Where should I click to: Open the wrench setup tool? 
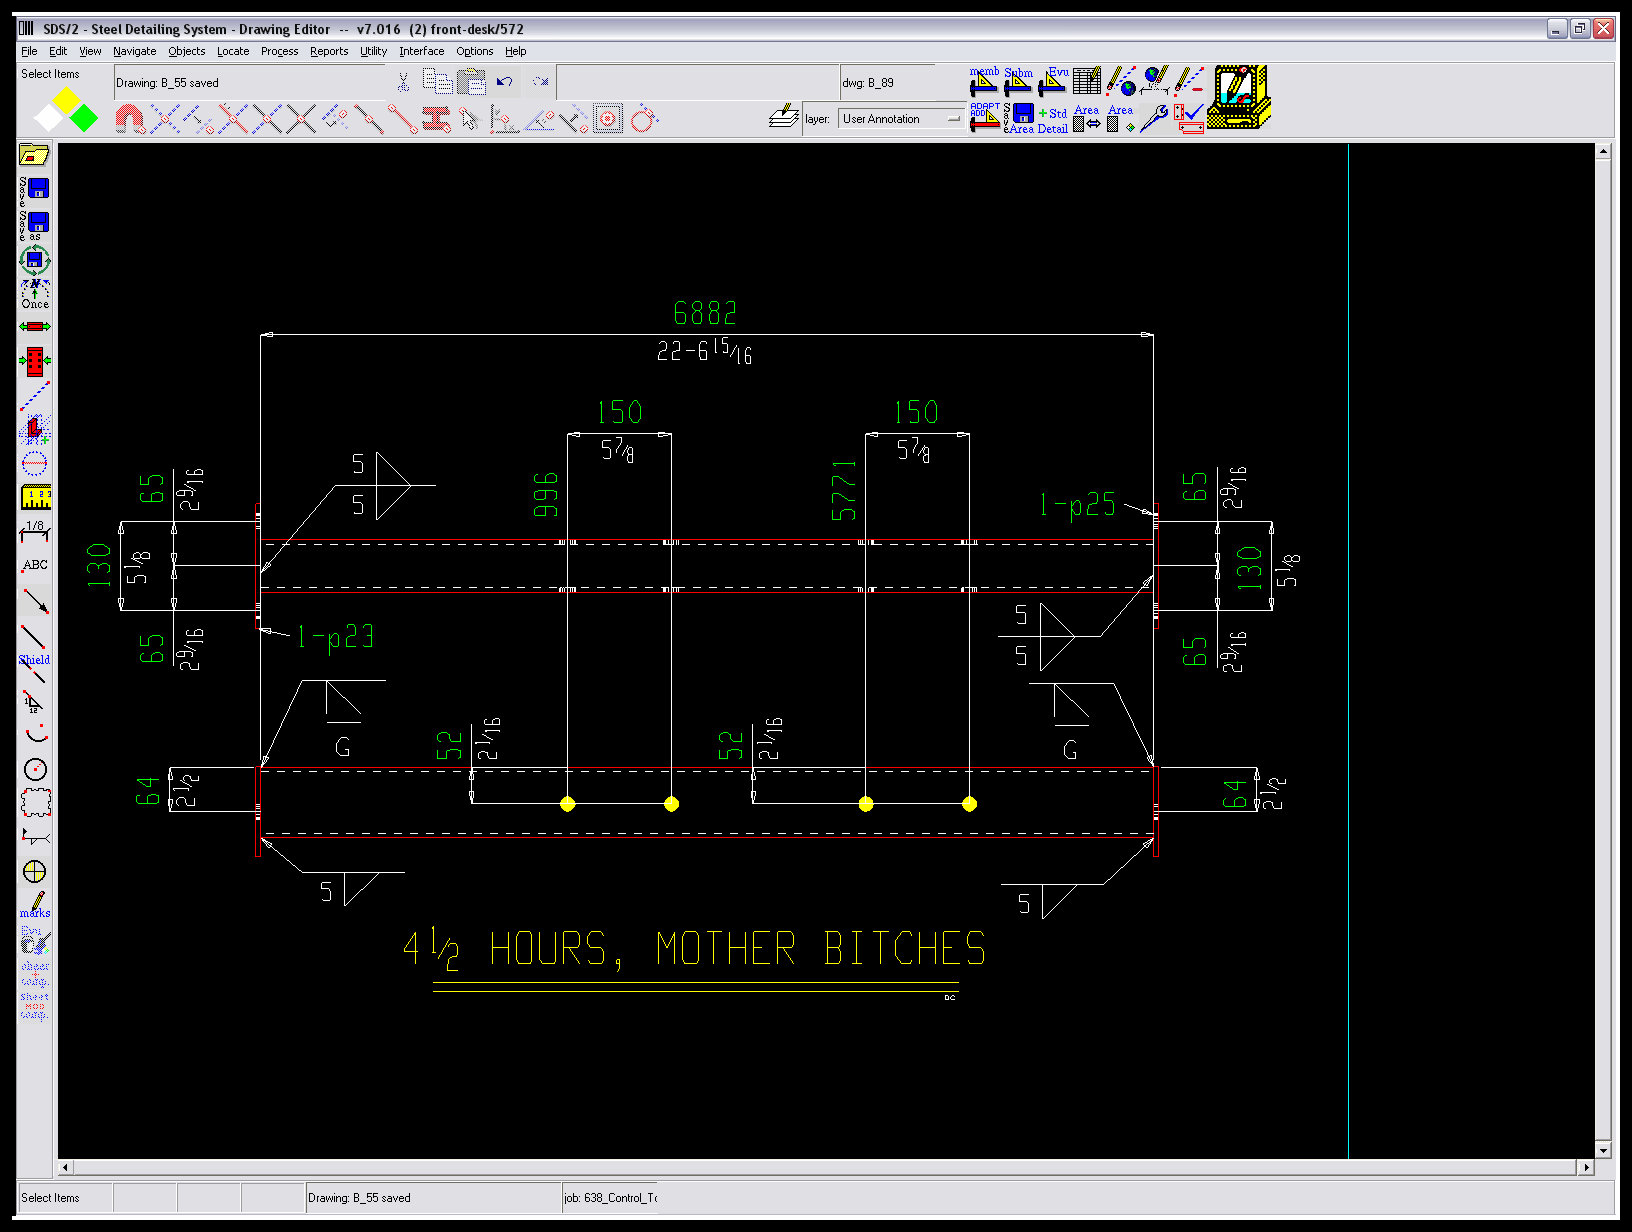(1154, 118)
